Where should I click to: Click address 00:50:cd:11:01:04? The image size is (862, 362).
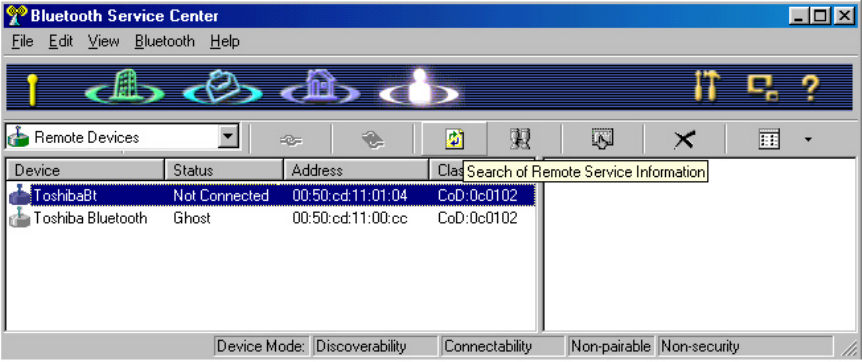coord(350,195)
